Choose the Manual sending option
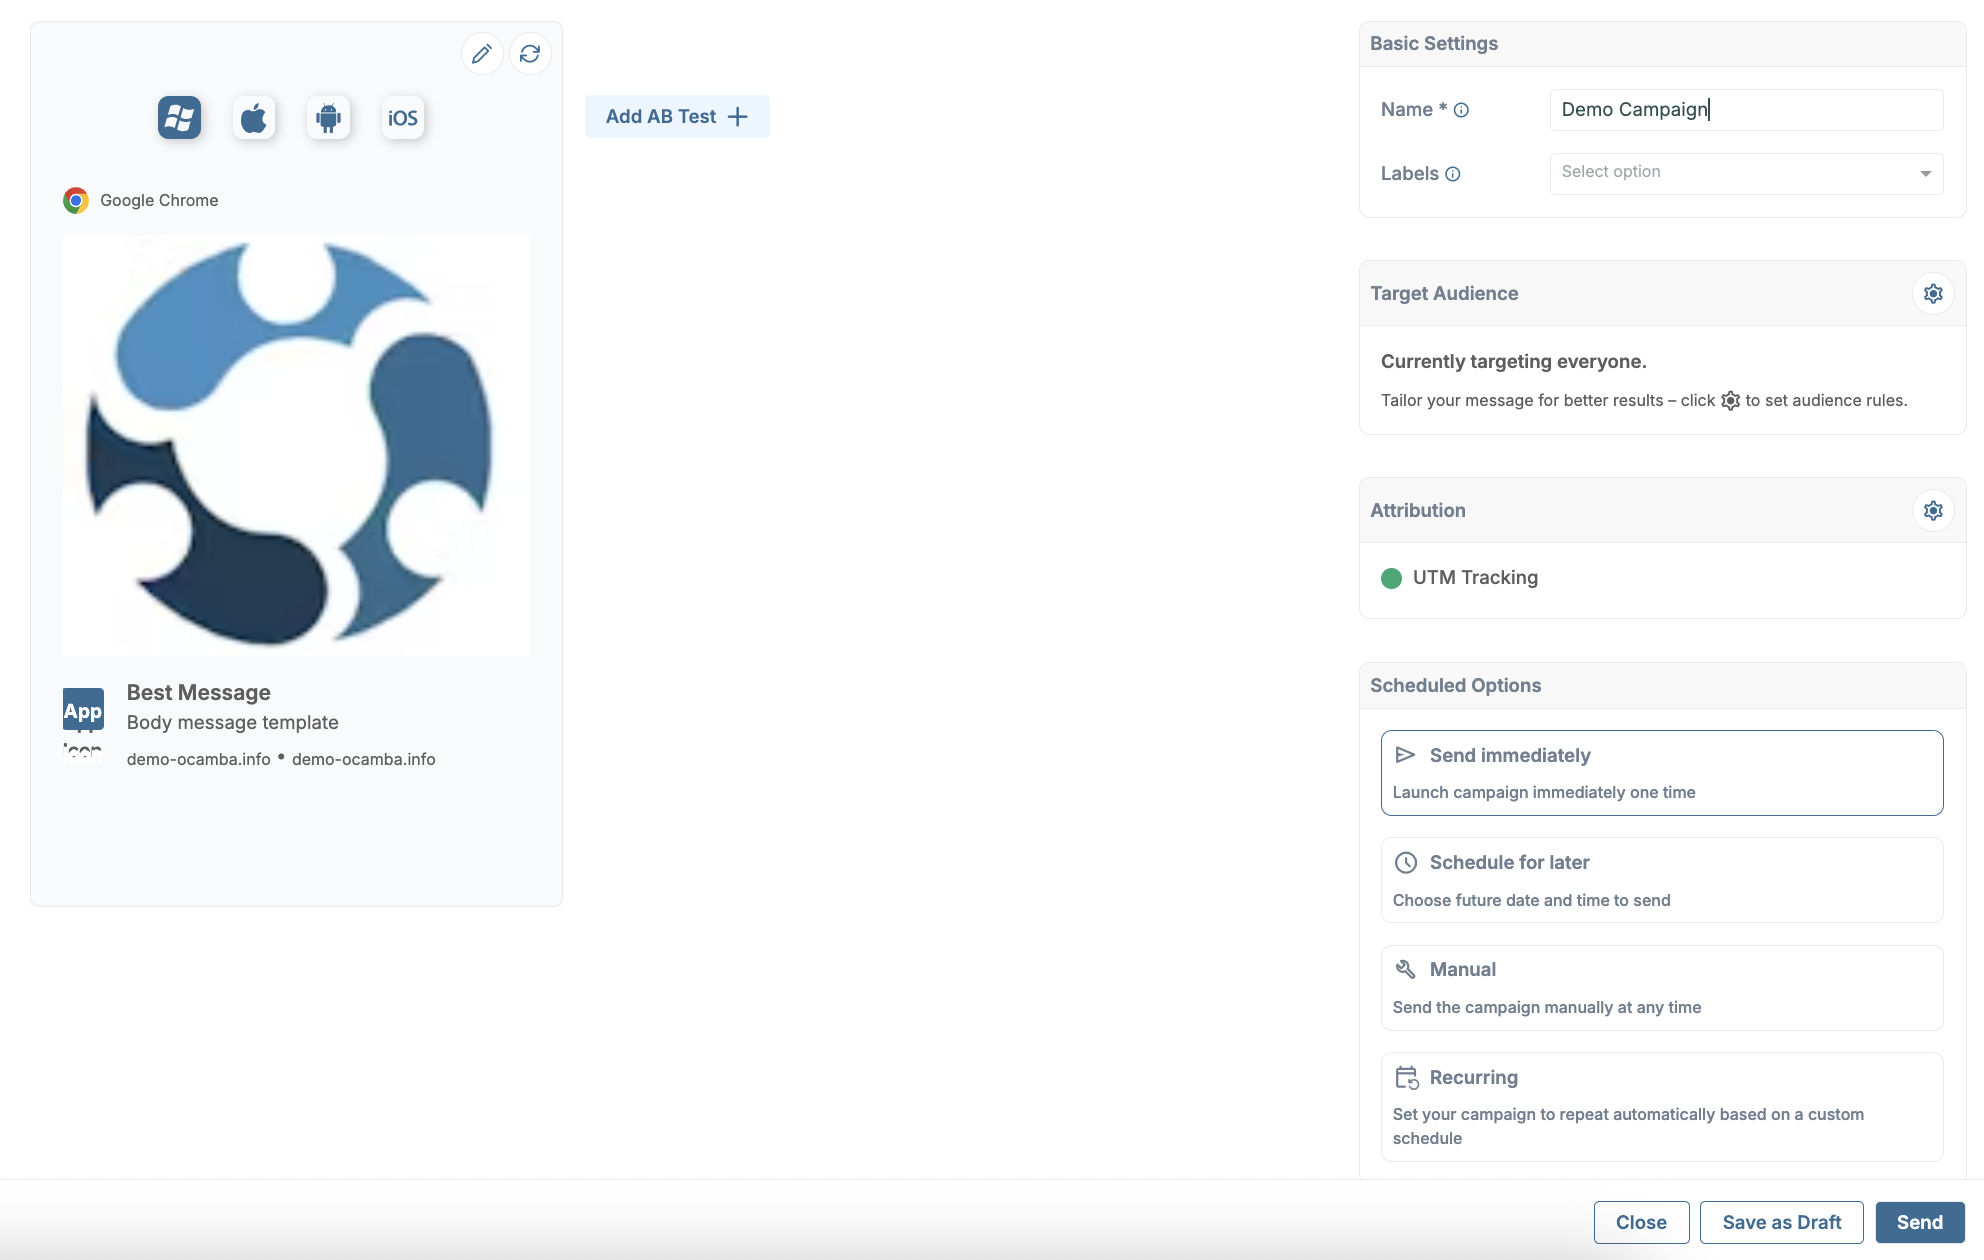Viewport: 1984px width, 1260px height. click(1661, 987)
